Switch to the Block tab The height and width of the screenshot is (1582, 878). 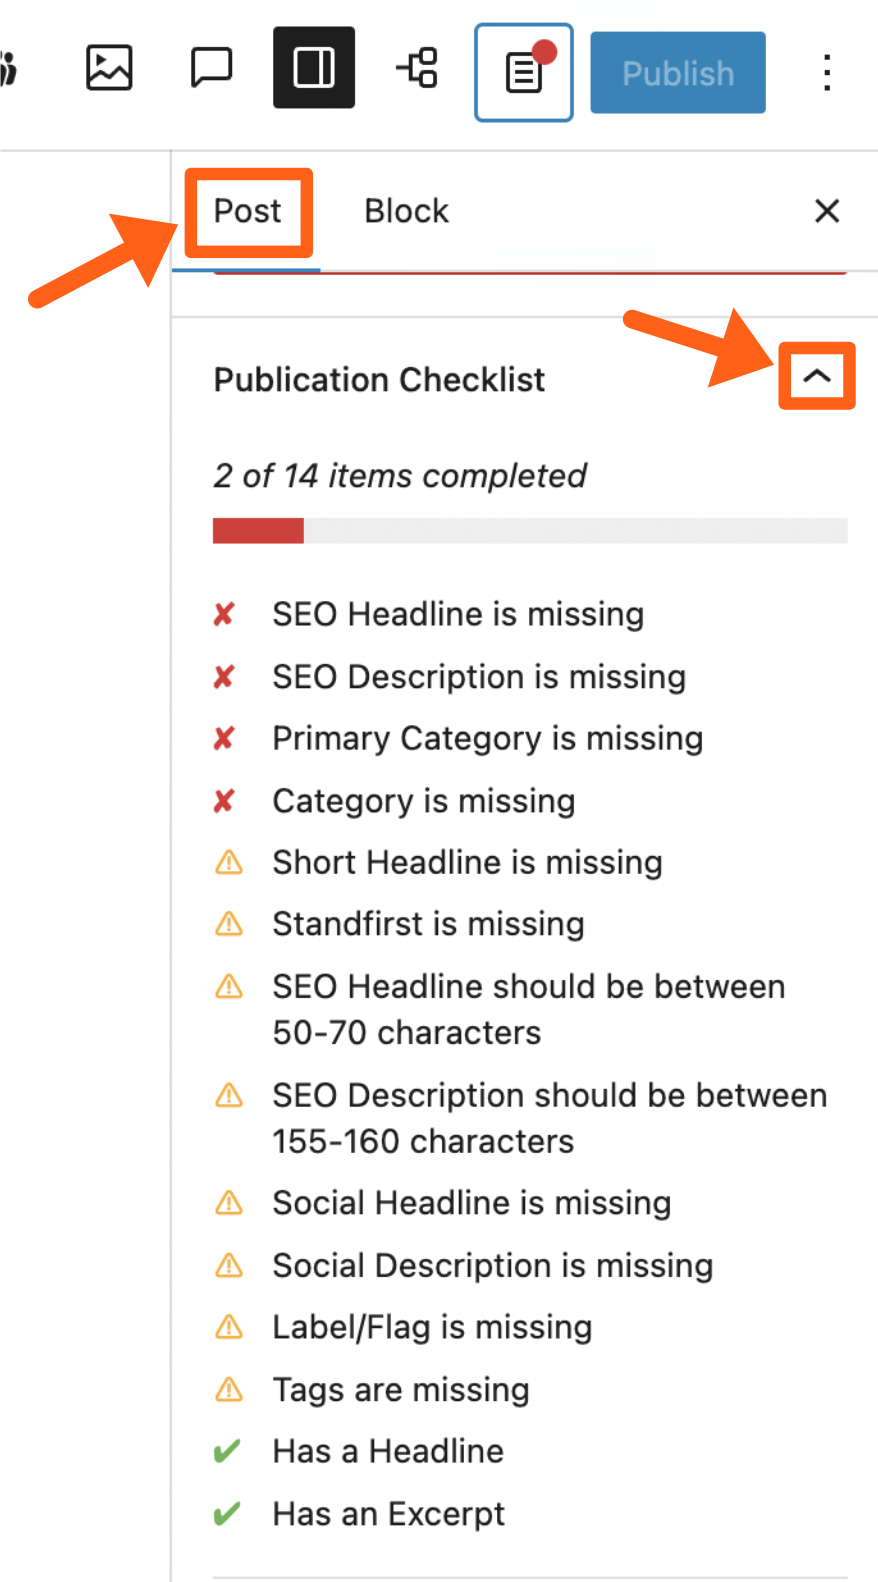pyautogui.click(x=406, y=211)
